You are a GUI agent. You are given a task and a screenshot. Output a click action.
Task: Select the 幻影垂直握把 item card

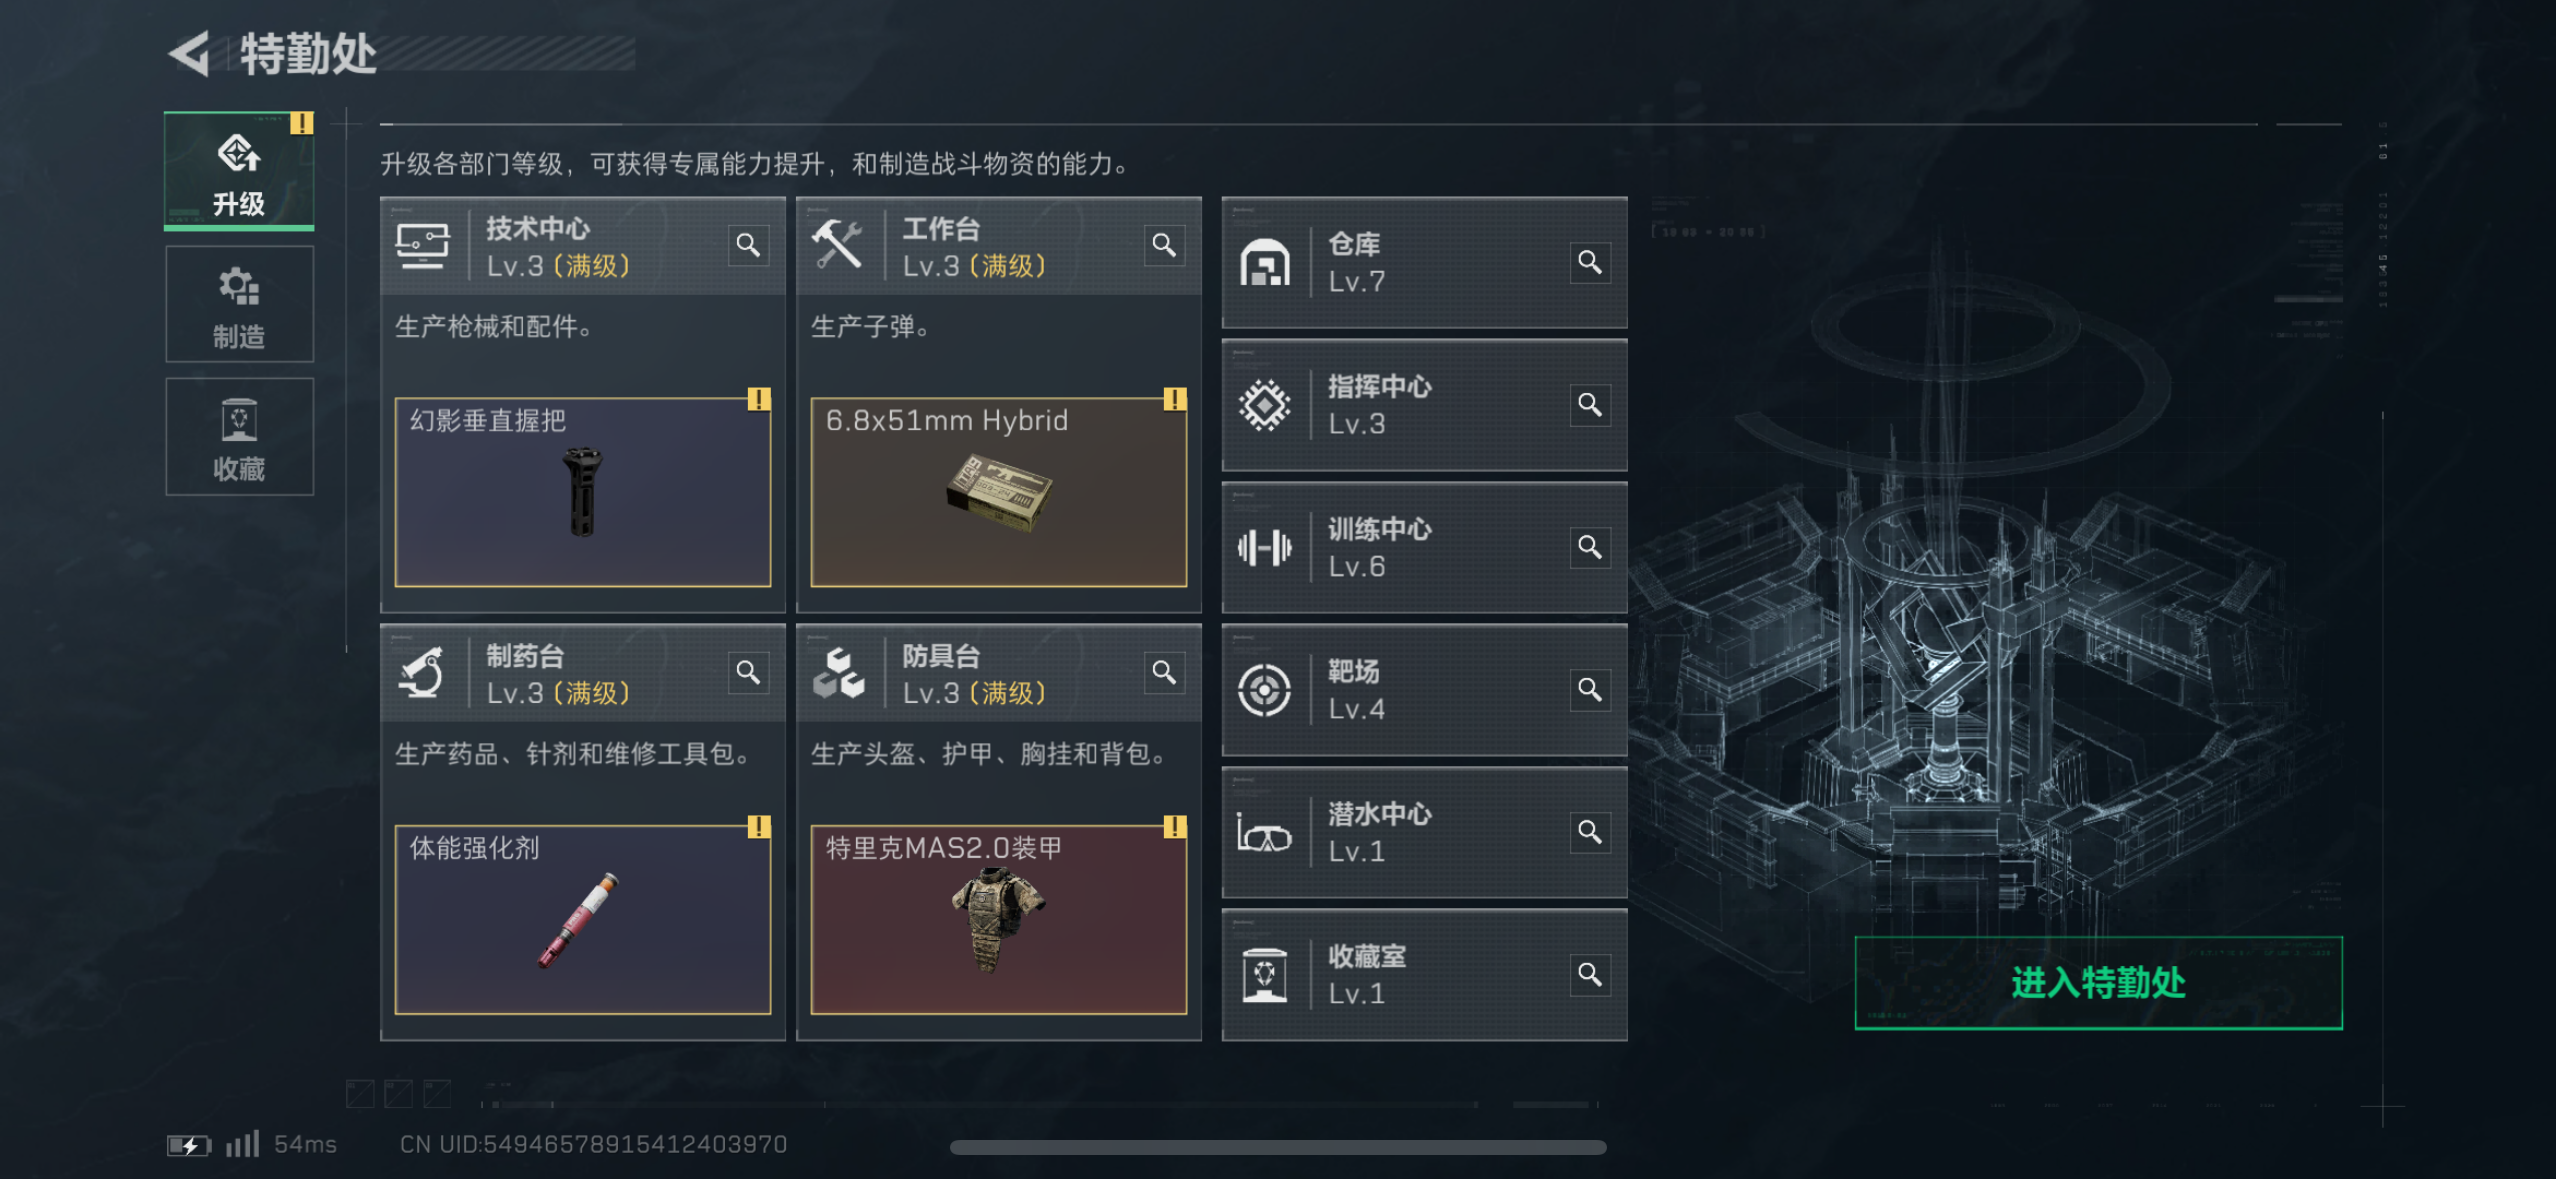click(x=583, y=492)
